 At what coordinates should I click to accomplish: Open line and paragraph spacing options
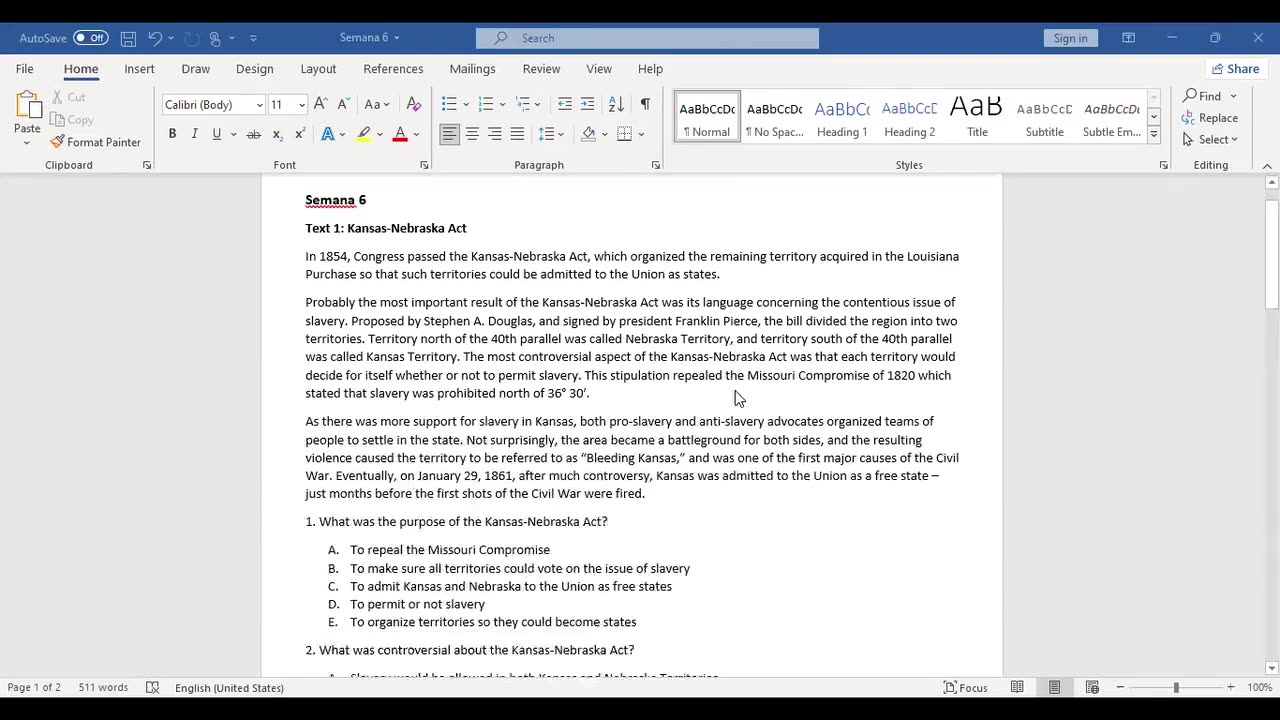550,134
